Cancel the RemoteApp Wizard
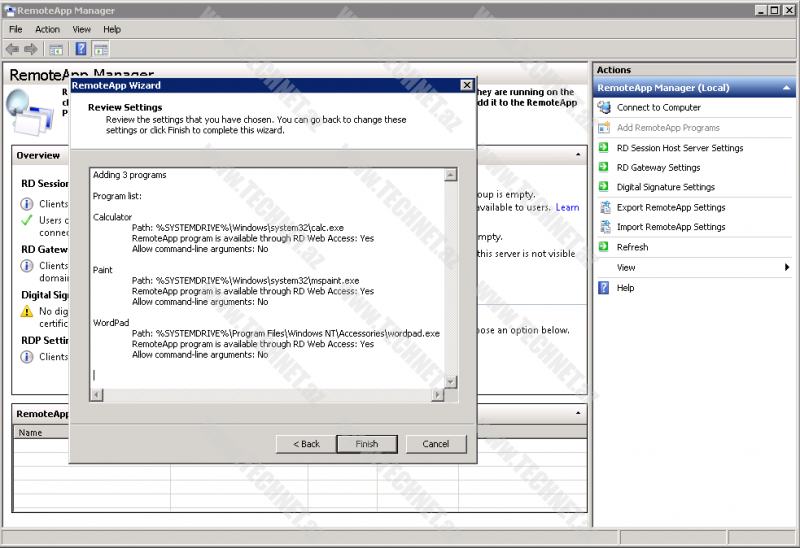Image resolution: width=800 pixels, height=548 pixels. tap(436, 444)
